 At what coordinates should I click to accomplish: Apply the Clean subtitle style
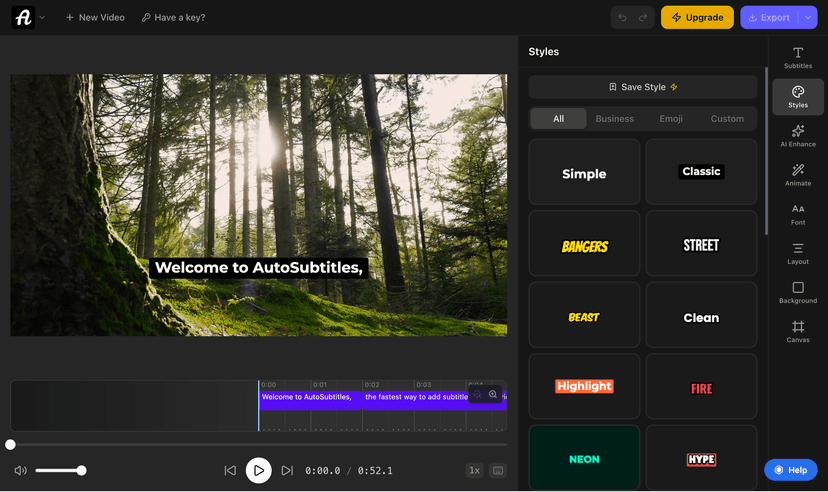coord(701,315)
